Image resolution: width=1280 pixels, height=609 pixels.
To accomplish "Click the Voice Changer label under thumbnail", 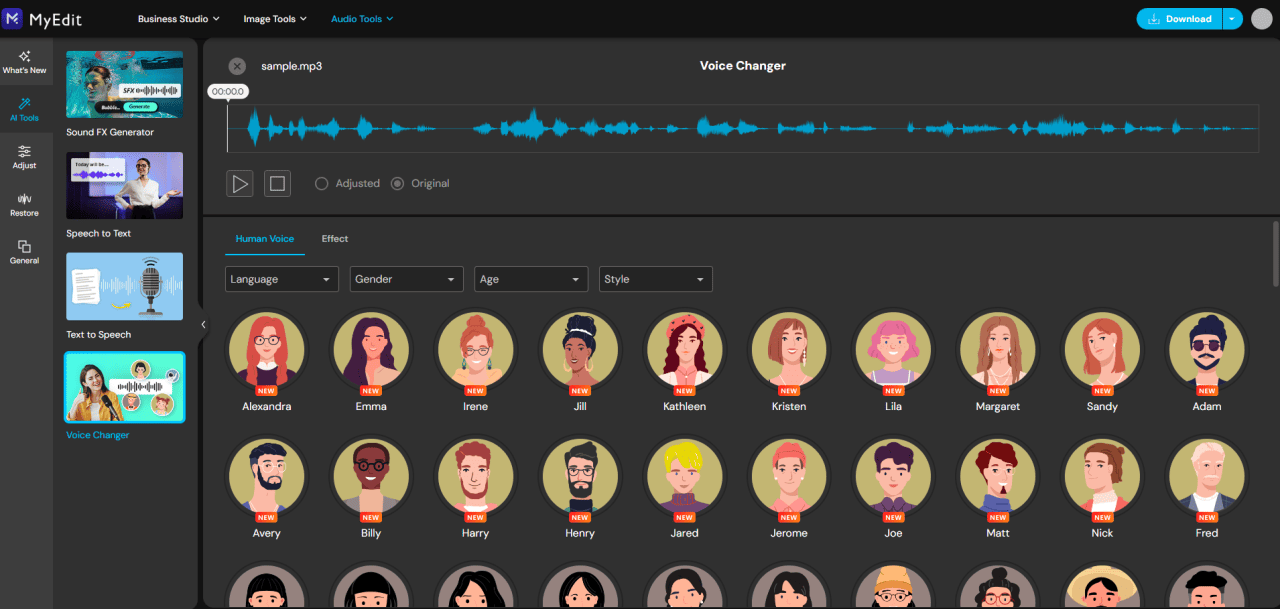I will coord(98,435).
